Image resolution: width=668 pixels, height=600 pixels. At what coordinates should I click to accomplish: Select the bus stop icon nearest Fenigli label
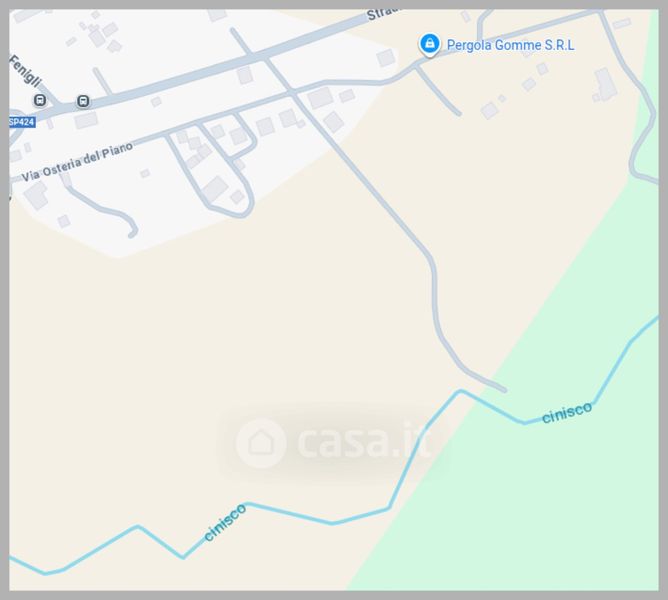40,101
